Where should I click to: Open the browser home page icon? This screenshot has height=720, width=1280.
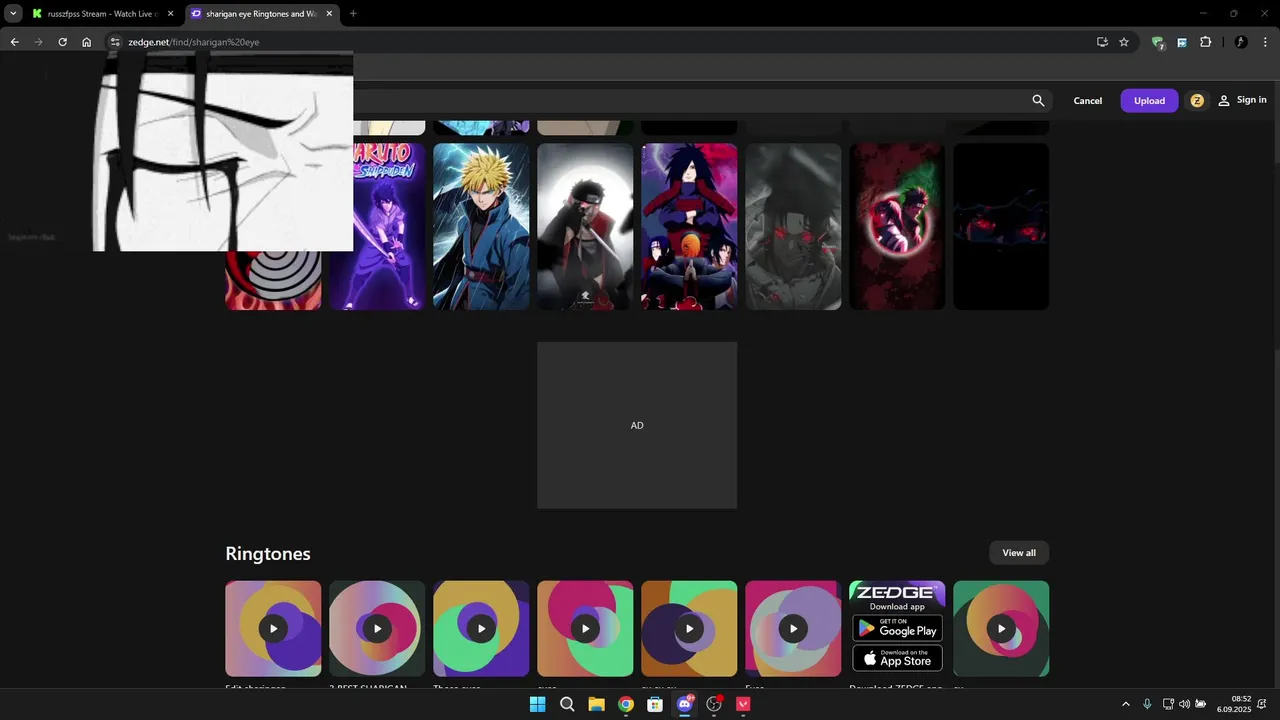(x=87, y=42)
